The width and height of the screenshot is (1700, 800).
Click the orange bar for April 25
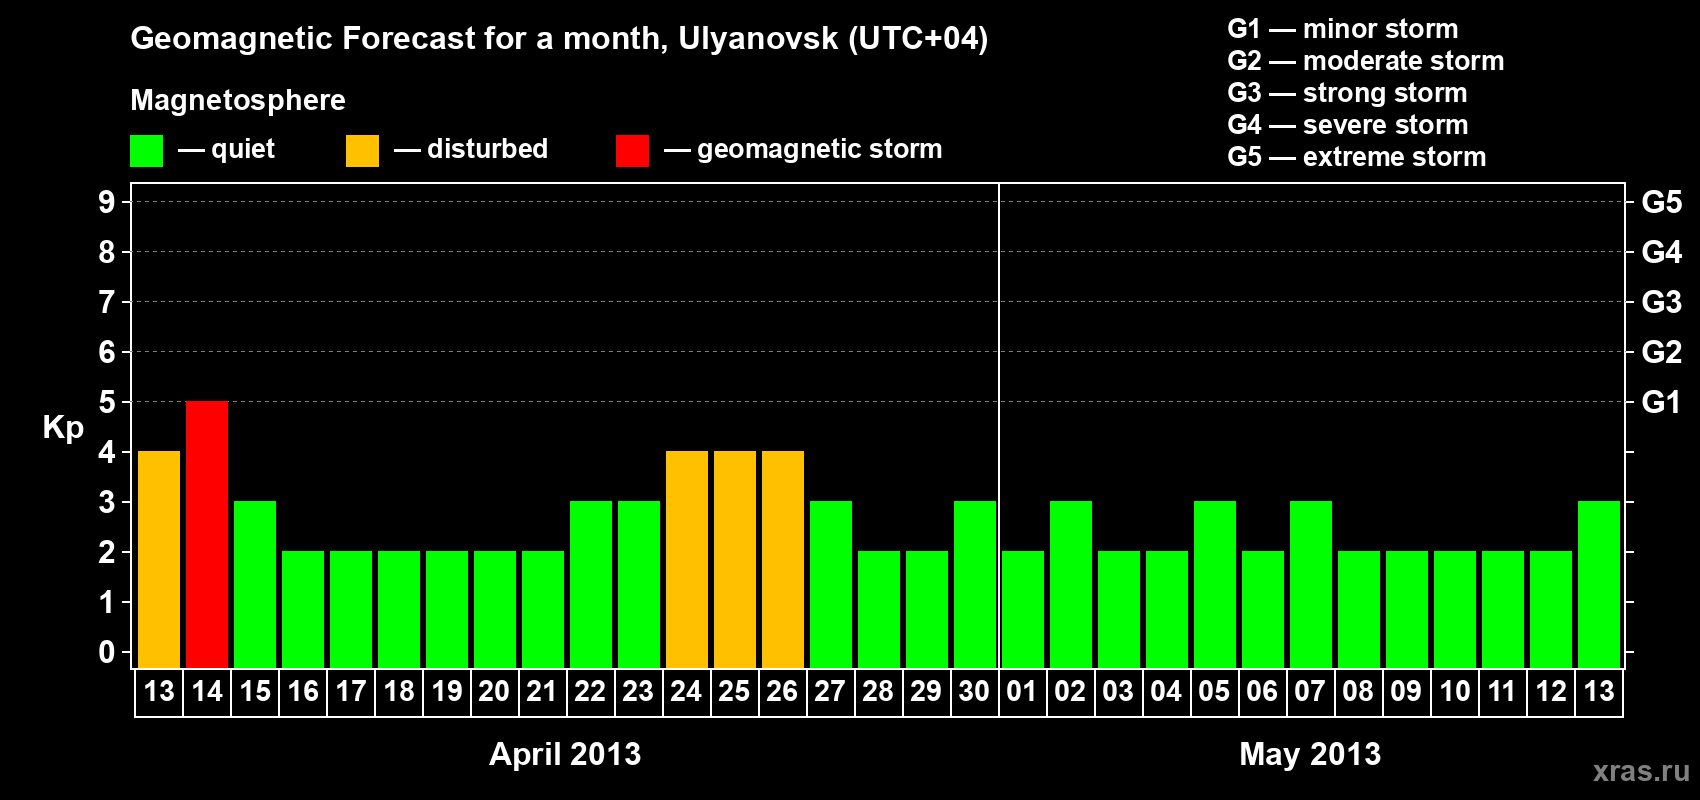point(735,560)
